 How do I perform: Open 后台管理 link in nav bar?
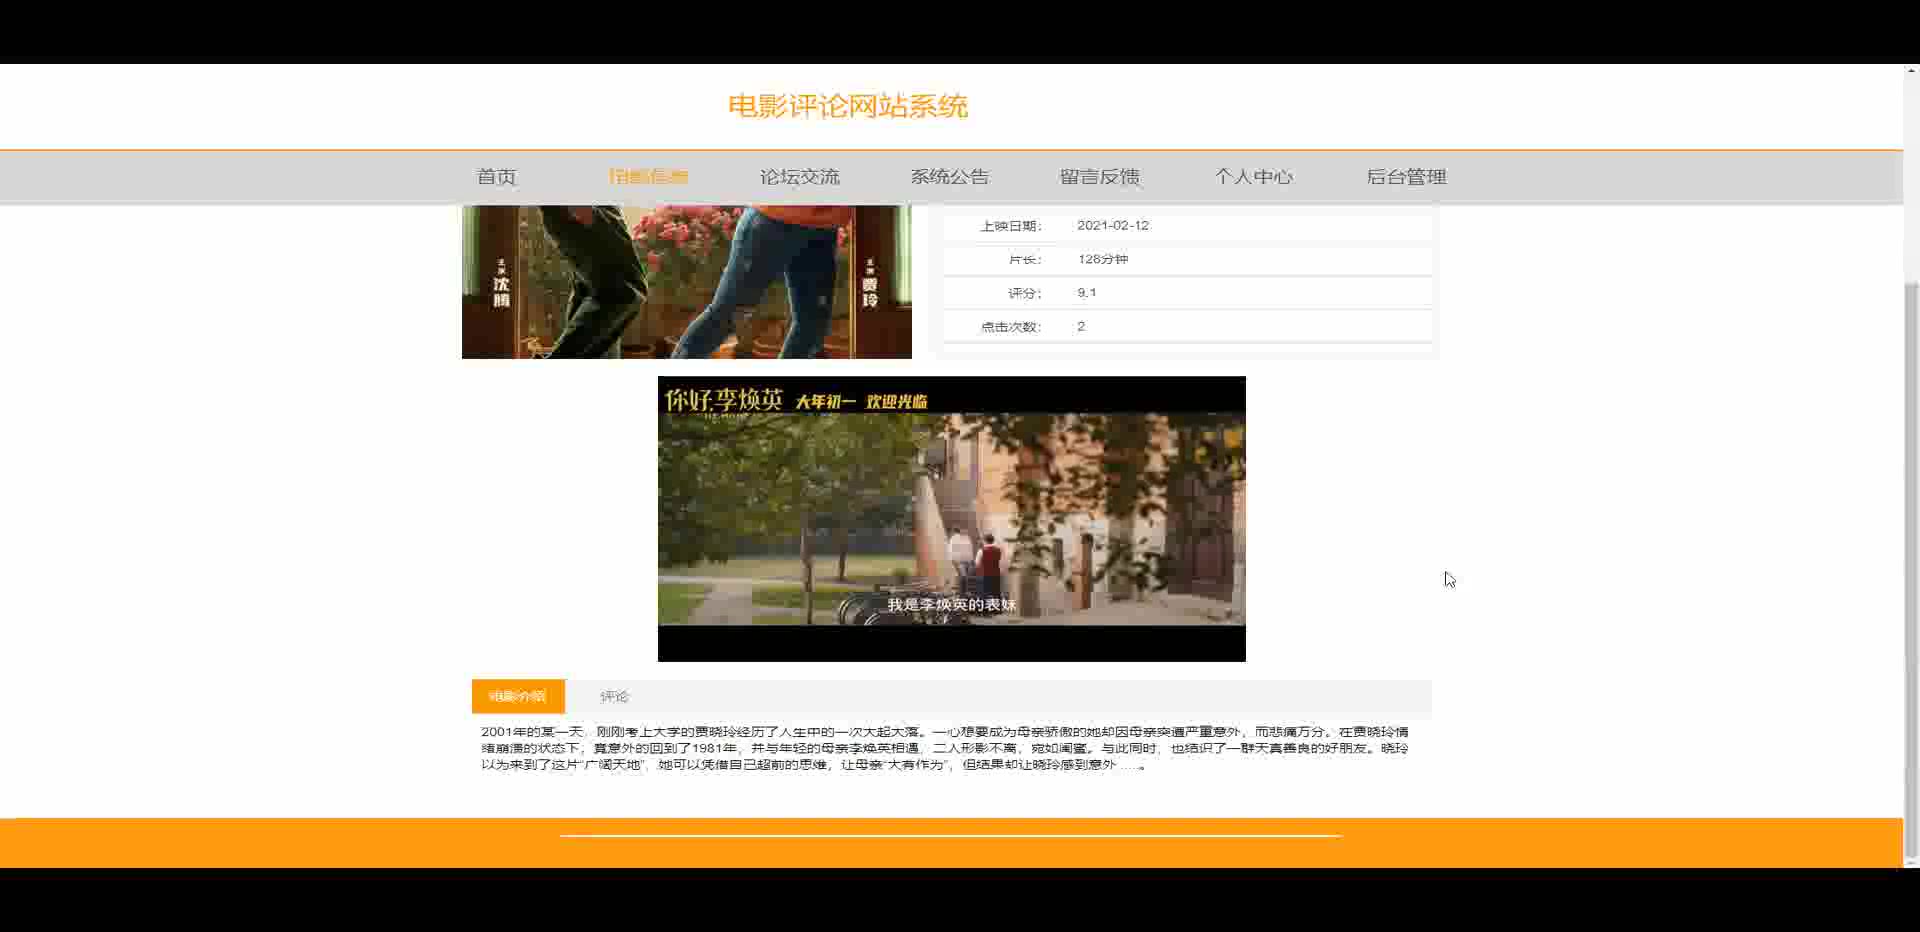tap(1406, 177)
